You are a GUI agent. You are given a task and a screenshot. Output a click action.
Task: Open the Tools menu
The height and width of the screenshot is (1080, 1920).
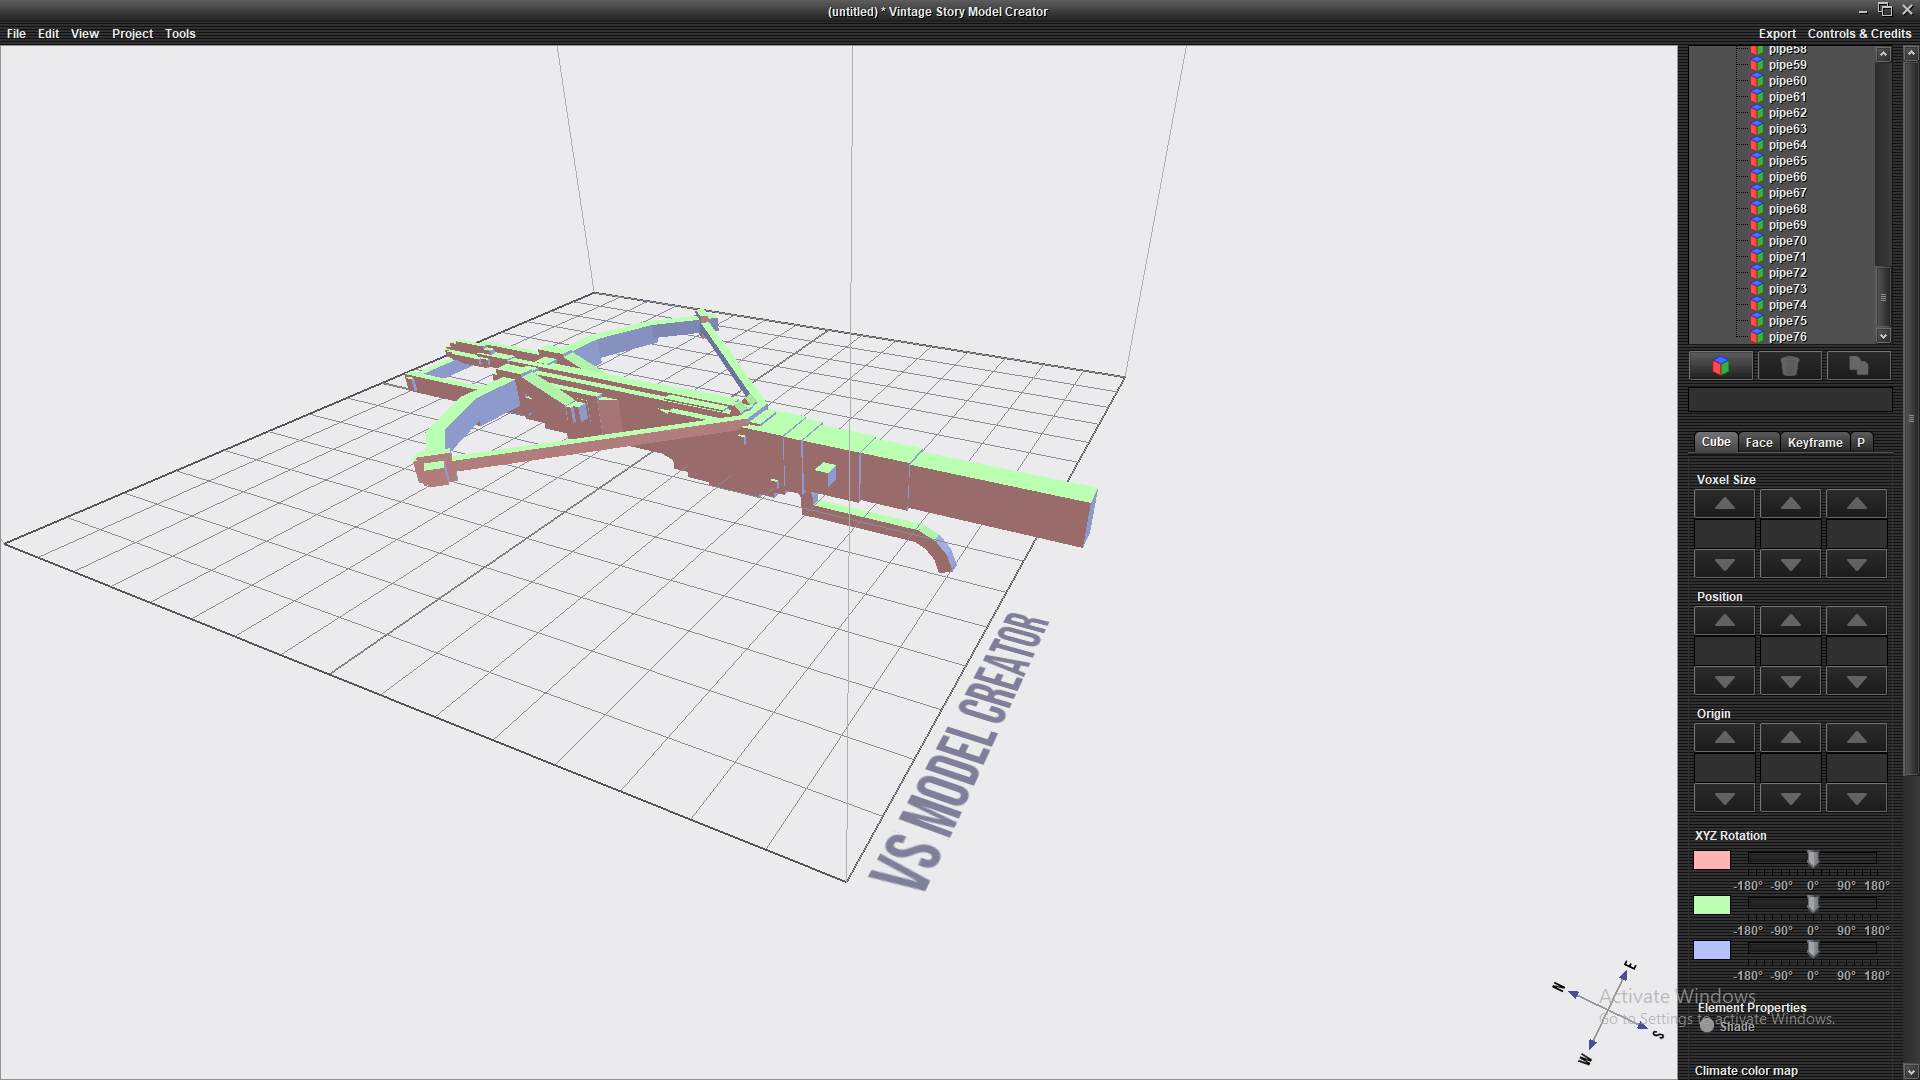coord(180,34)
